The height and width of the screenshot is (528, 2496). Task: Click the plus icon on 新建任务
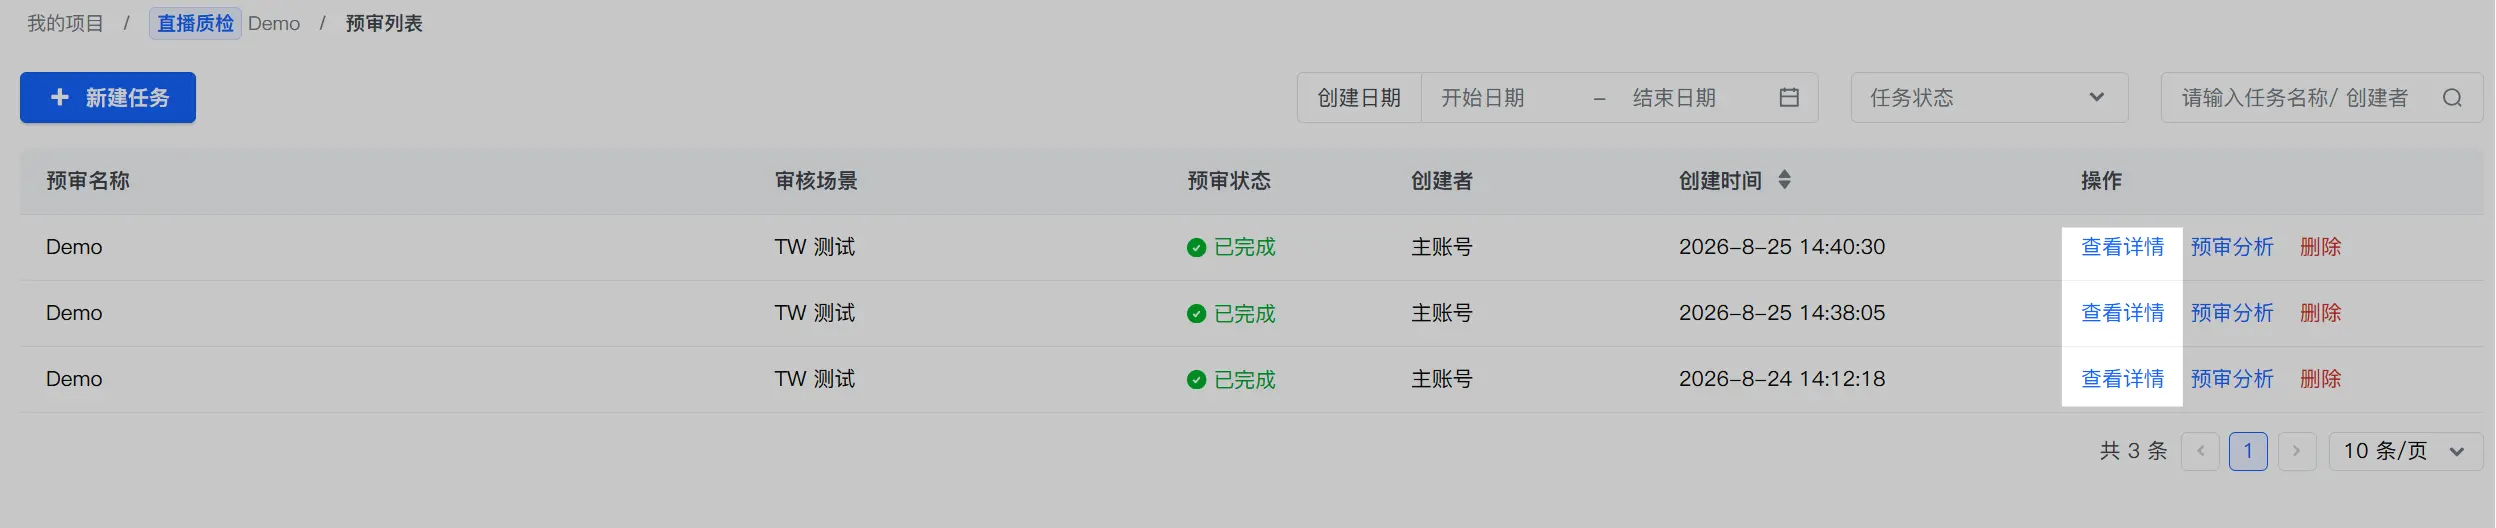pyautogui.click(x=60, y=97)
